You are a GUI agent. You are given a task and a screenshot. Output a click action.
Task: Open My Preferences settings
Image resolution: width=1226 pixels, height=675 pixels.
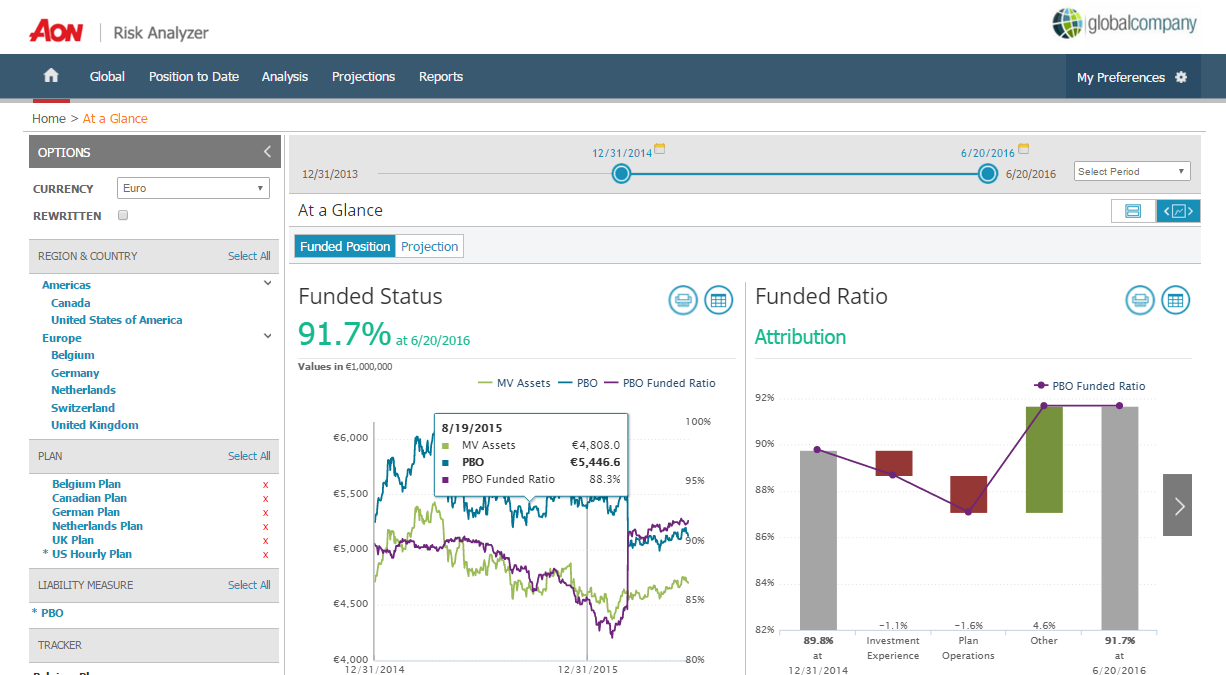[1131, 77]
